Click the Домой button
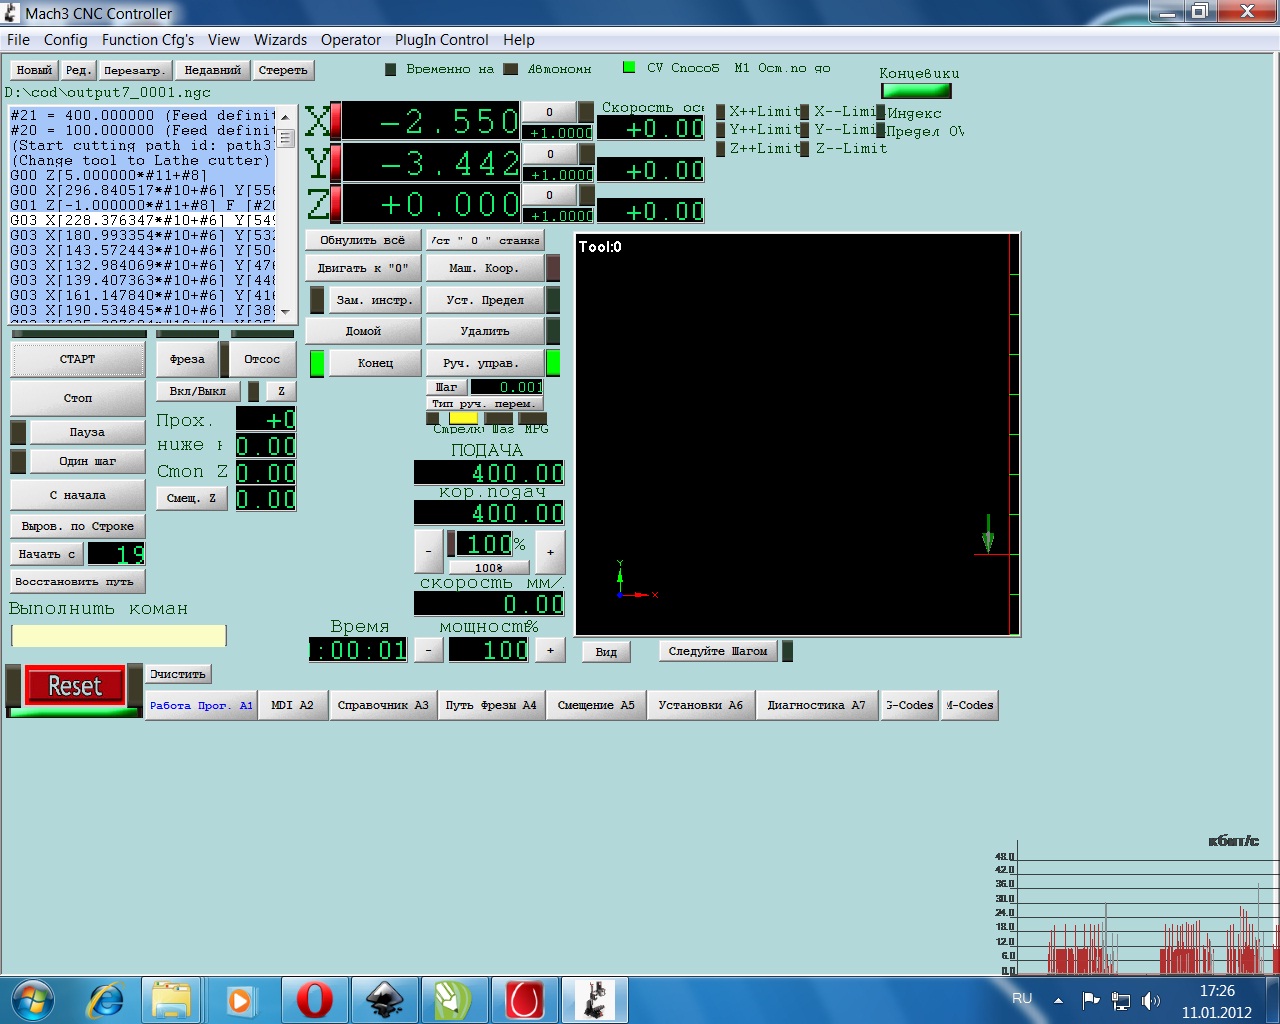1280x1024 pixels. point(363,331)
